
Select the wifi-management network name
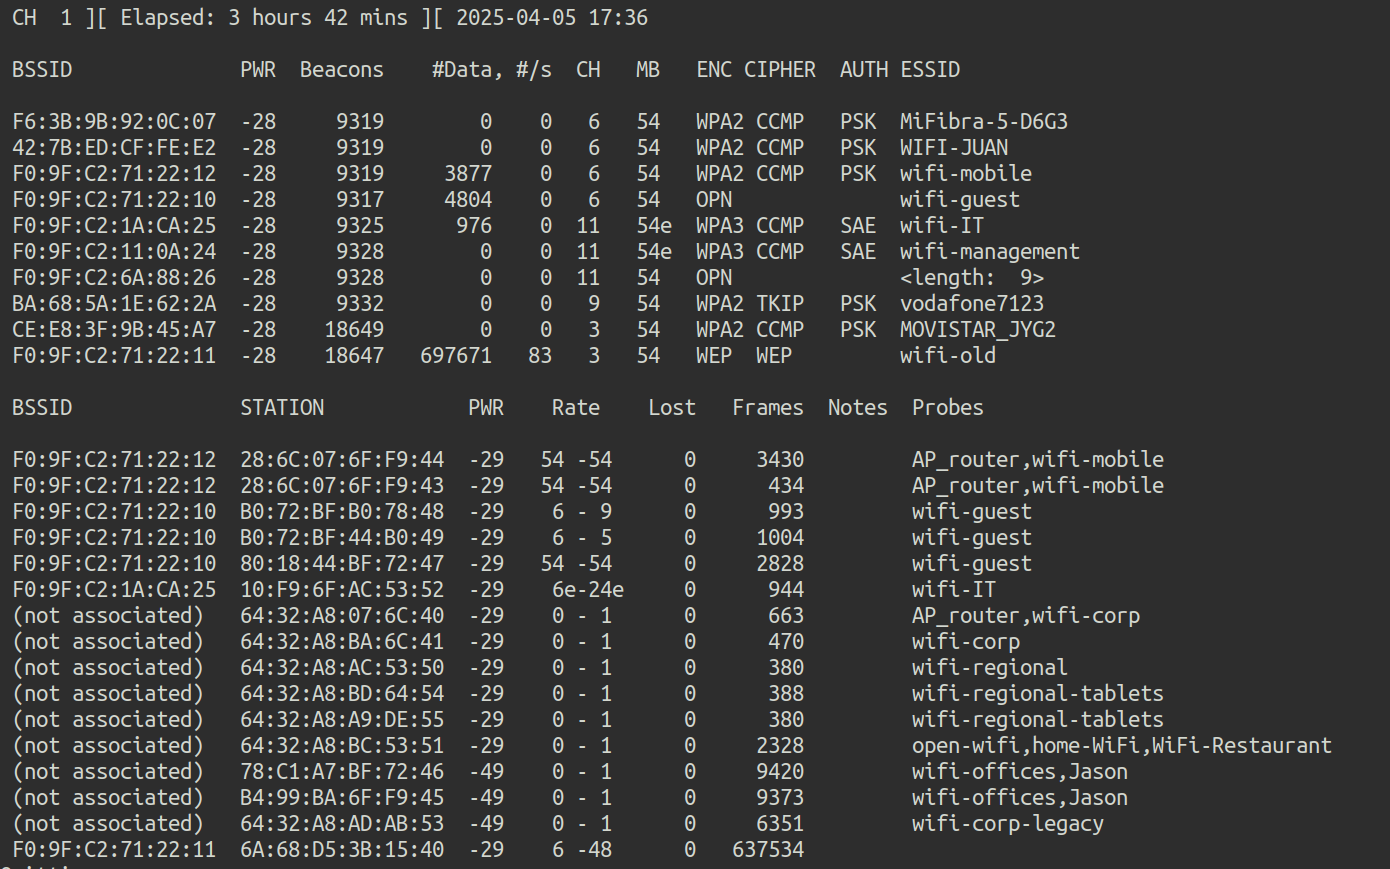coord(989,251)
